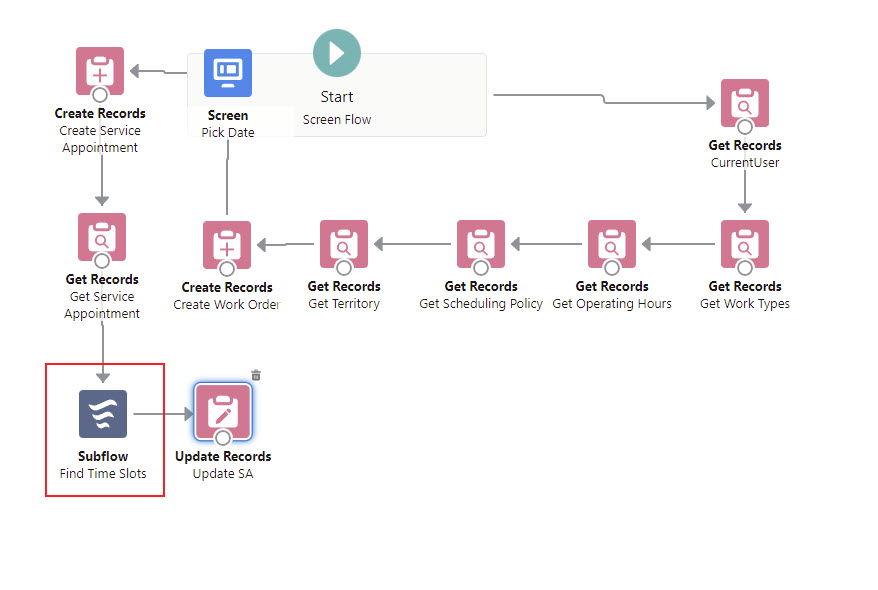The height and width of the screenshot is (590, 878).
Task: Select the Pick Date screen element icon
Action: (228, 72)
